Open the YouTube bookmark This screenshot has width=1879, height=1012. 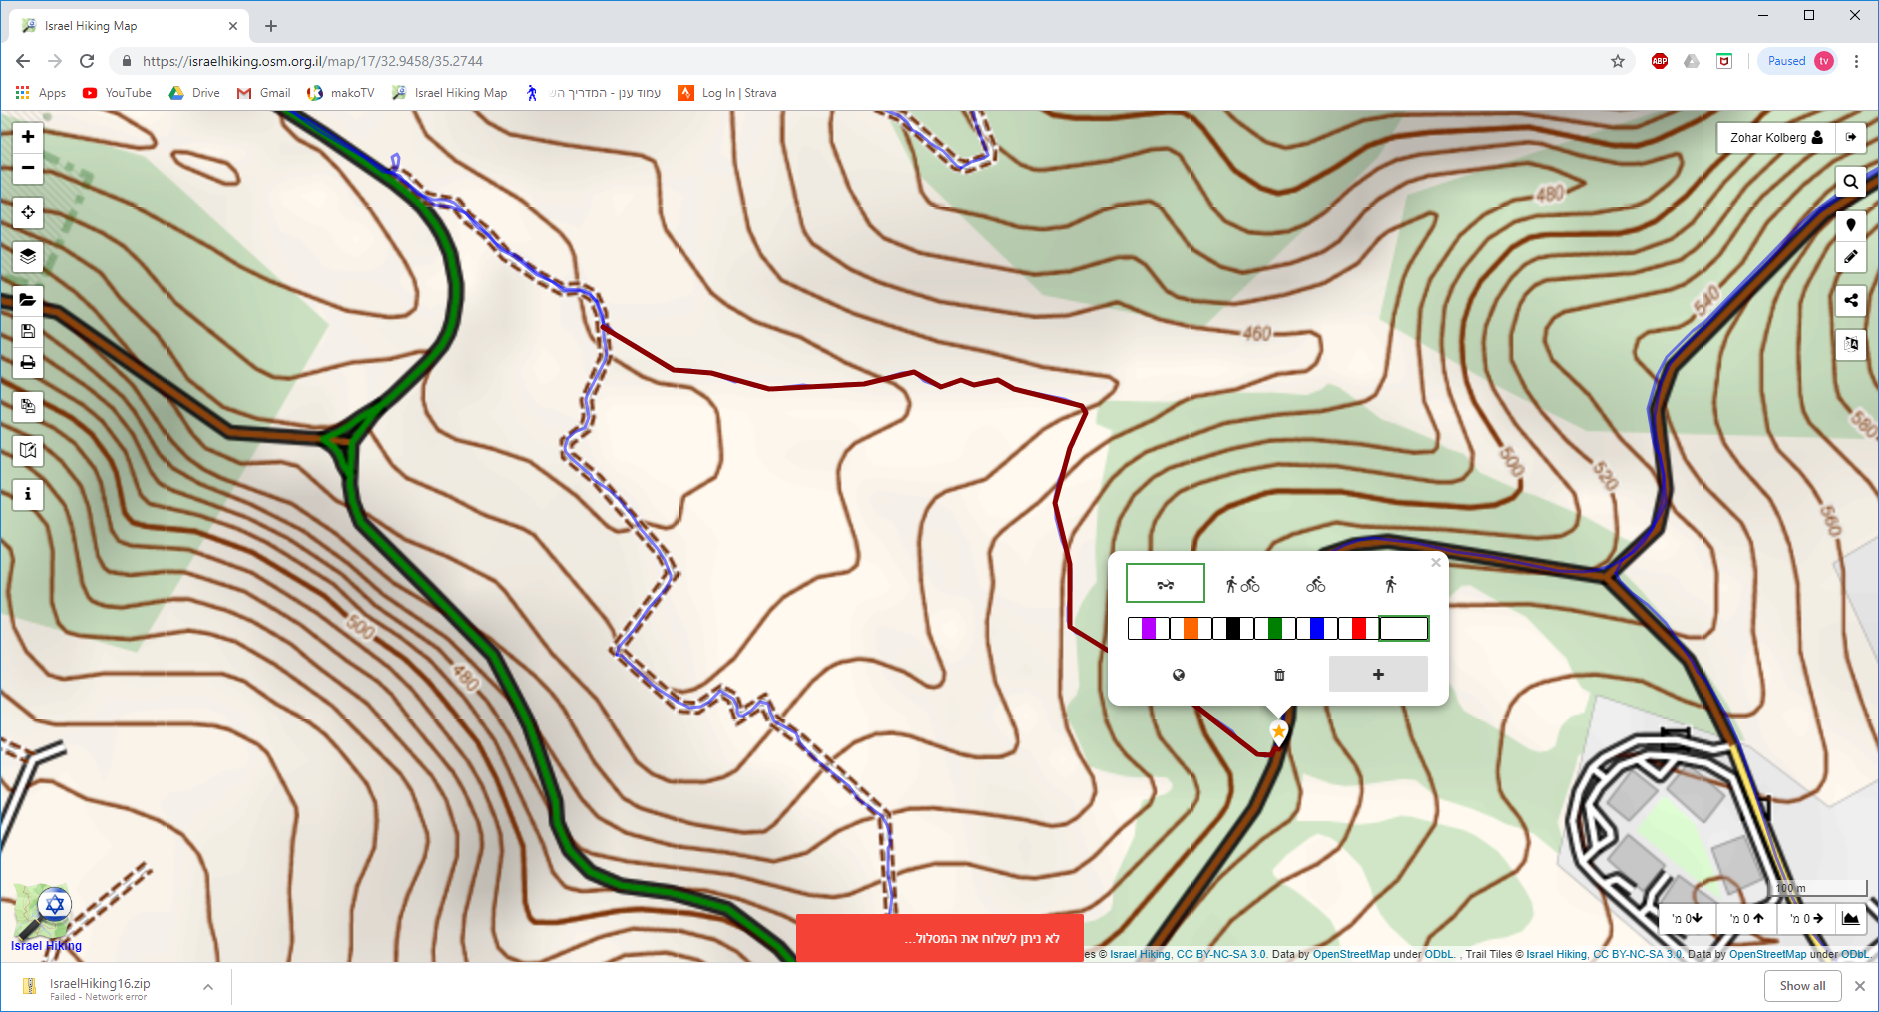click(x=117, y=93)
